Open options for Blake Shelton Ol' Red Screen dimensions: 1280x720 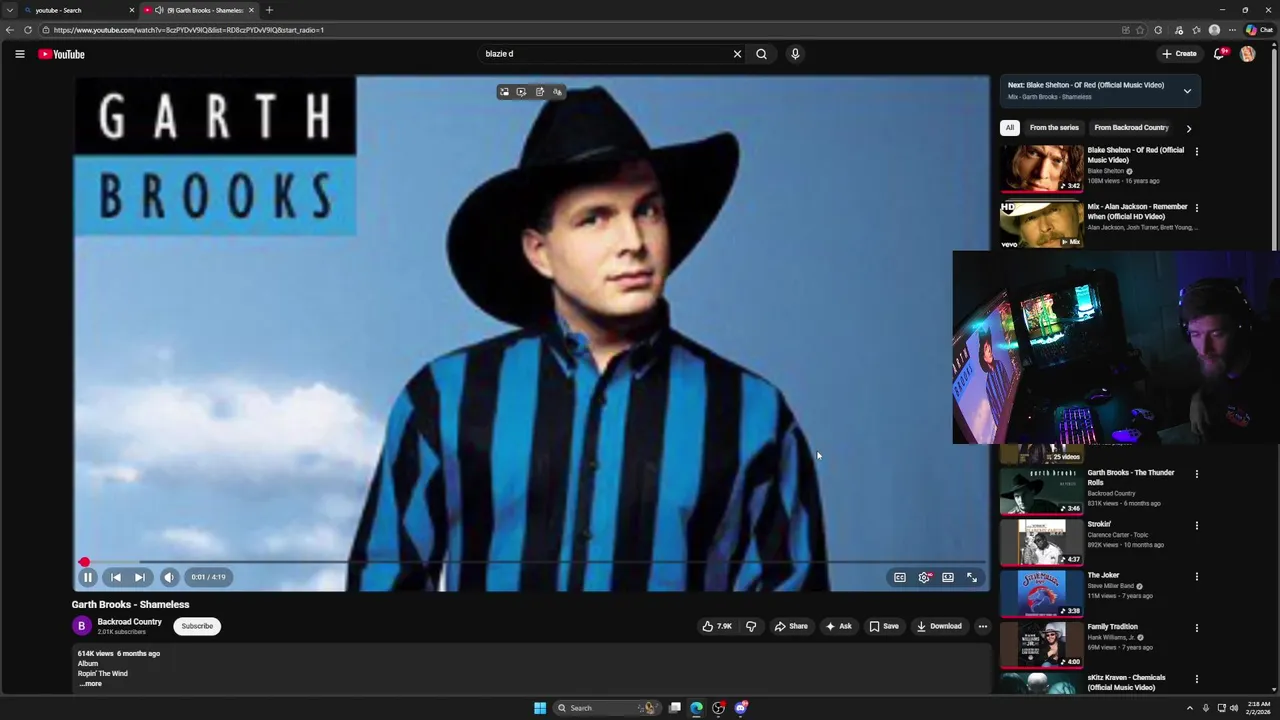pyautogui.click(x=1196, y=152)
